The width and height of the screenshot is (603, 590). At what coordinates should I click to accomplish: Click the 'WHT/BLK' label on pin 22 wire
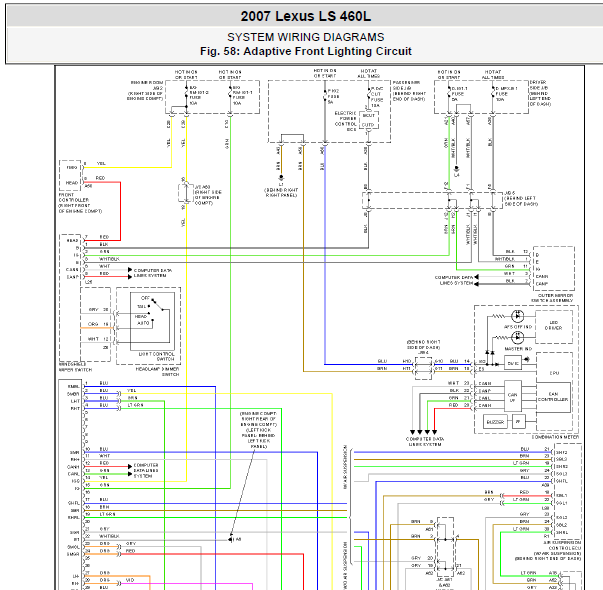109,536
